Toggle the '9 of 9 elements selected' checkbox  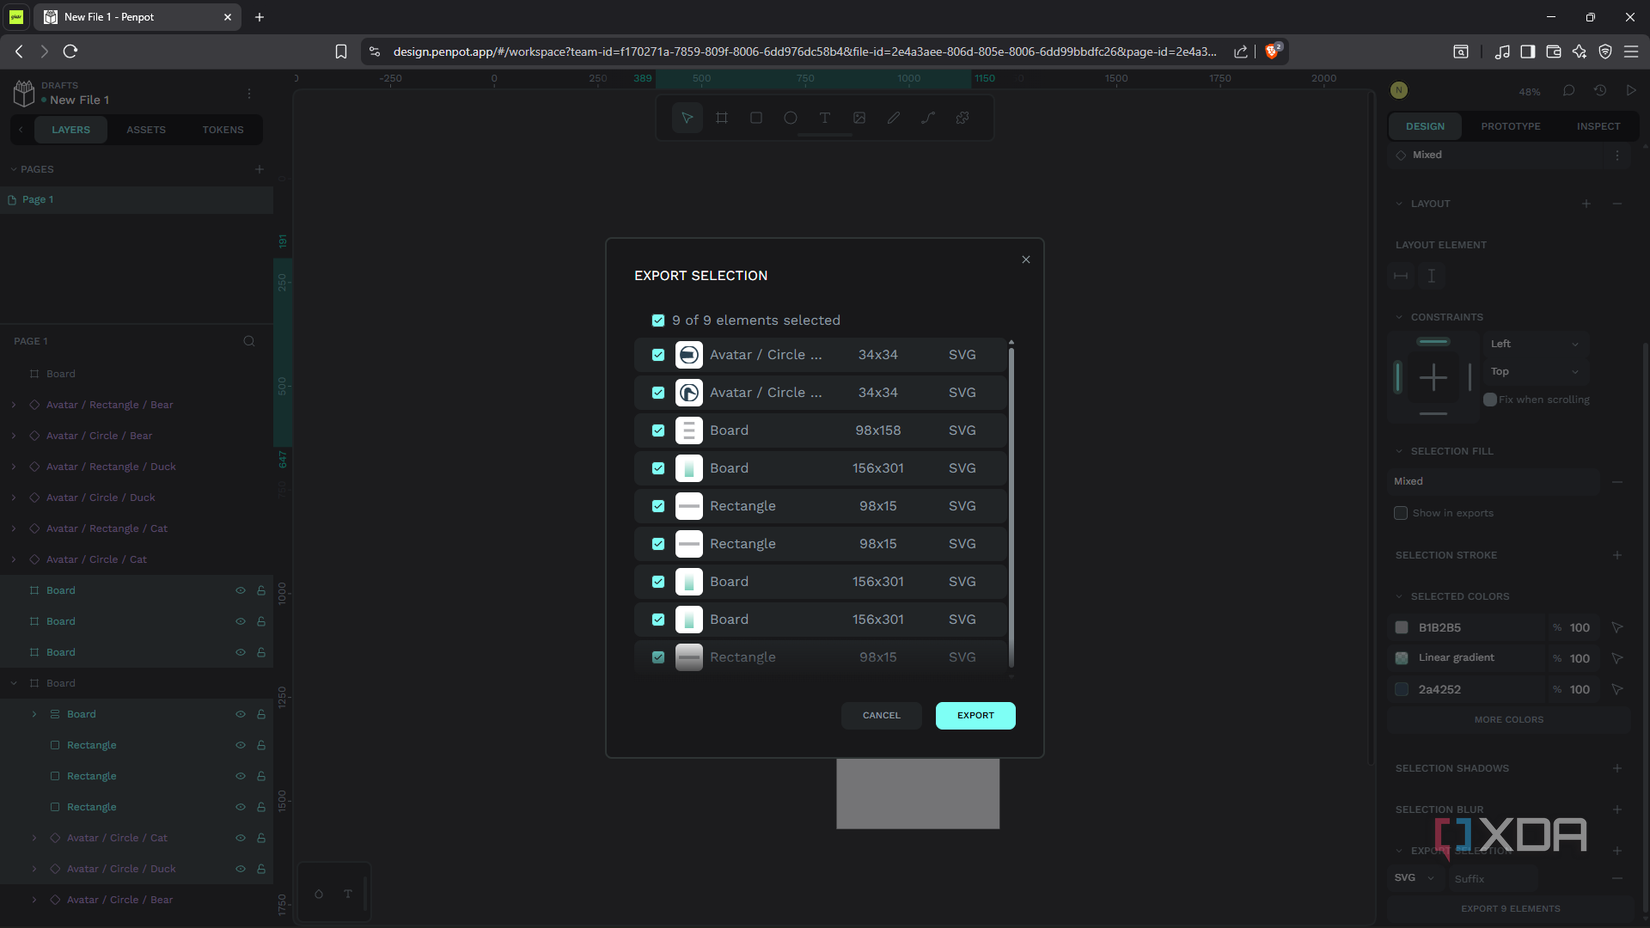(658, 321)
